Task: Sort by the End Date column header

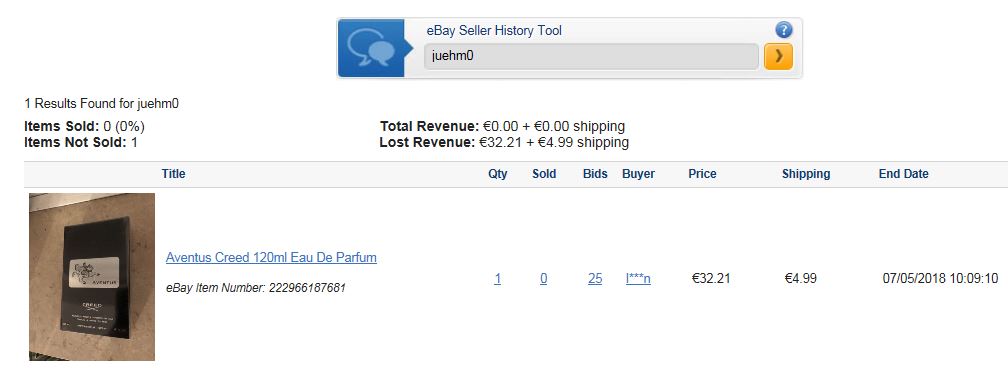Action: [904, 174]
